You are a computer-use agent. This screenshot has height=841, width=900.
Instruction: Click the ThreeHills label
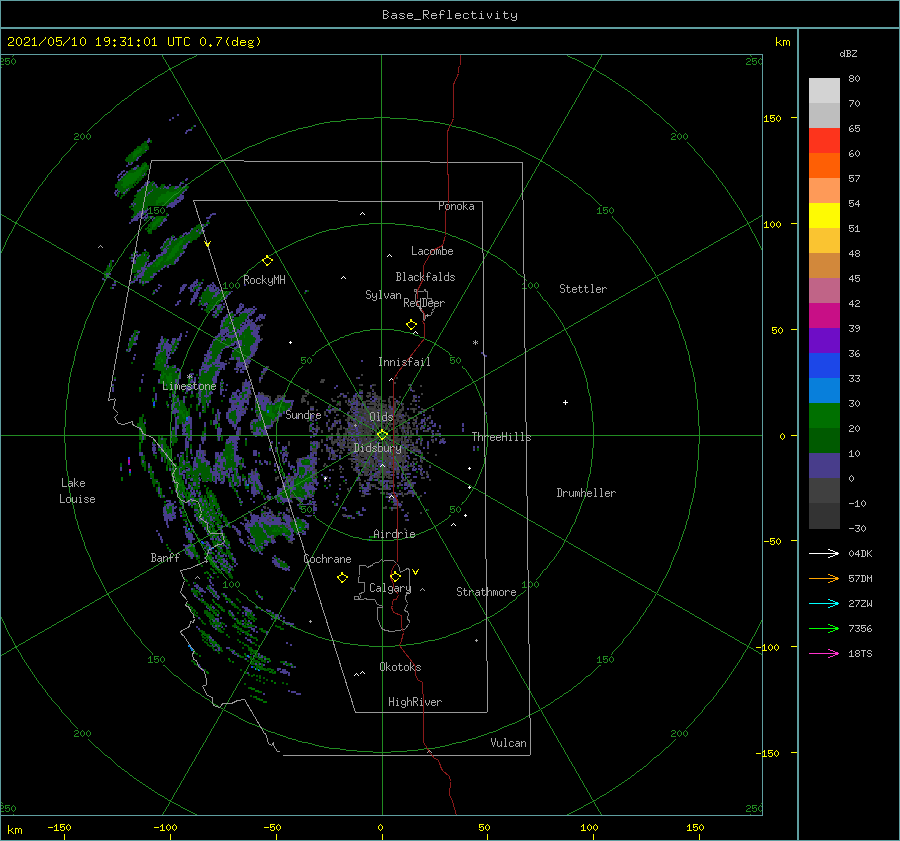pyautogui.click(x=502, y=437)
